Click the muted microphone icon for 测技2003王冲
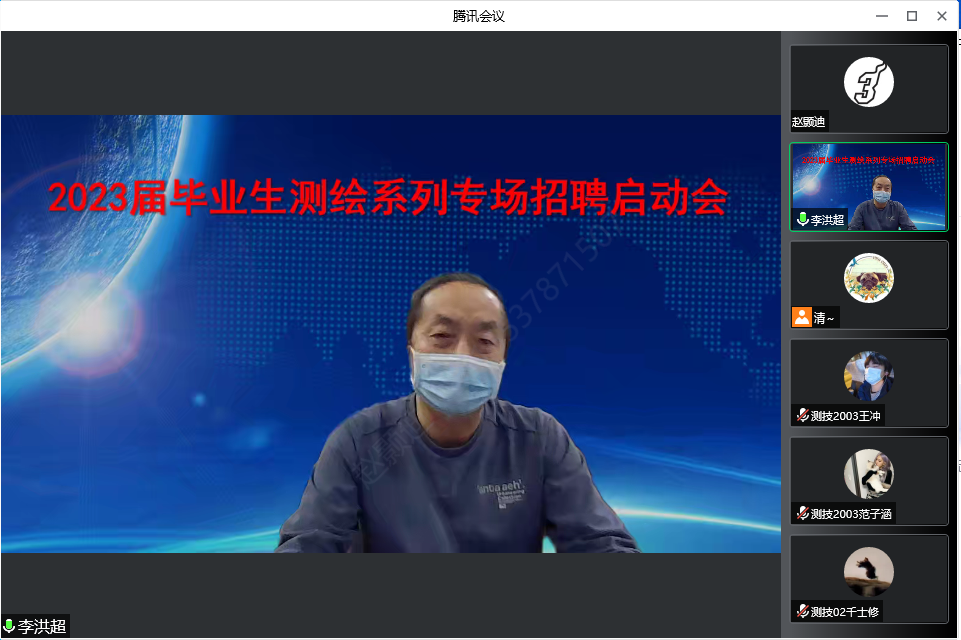The width and height of the screenshot is (961, 640). pos(801,416)
